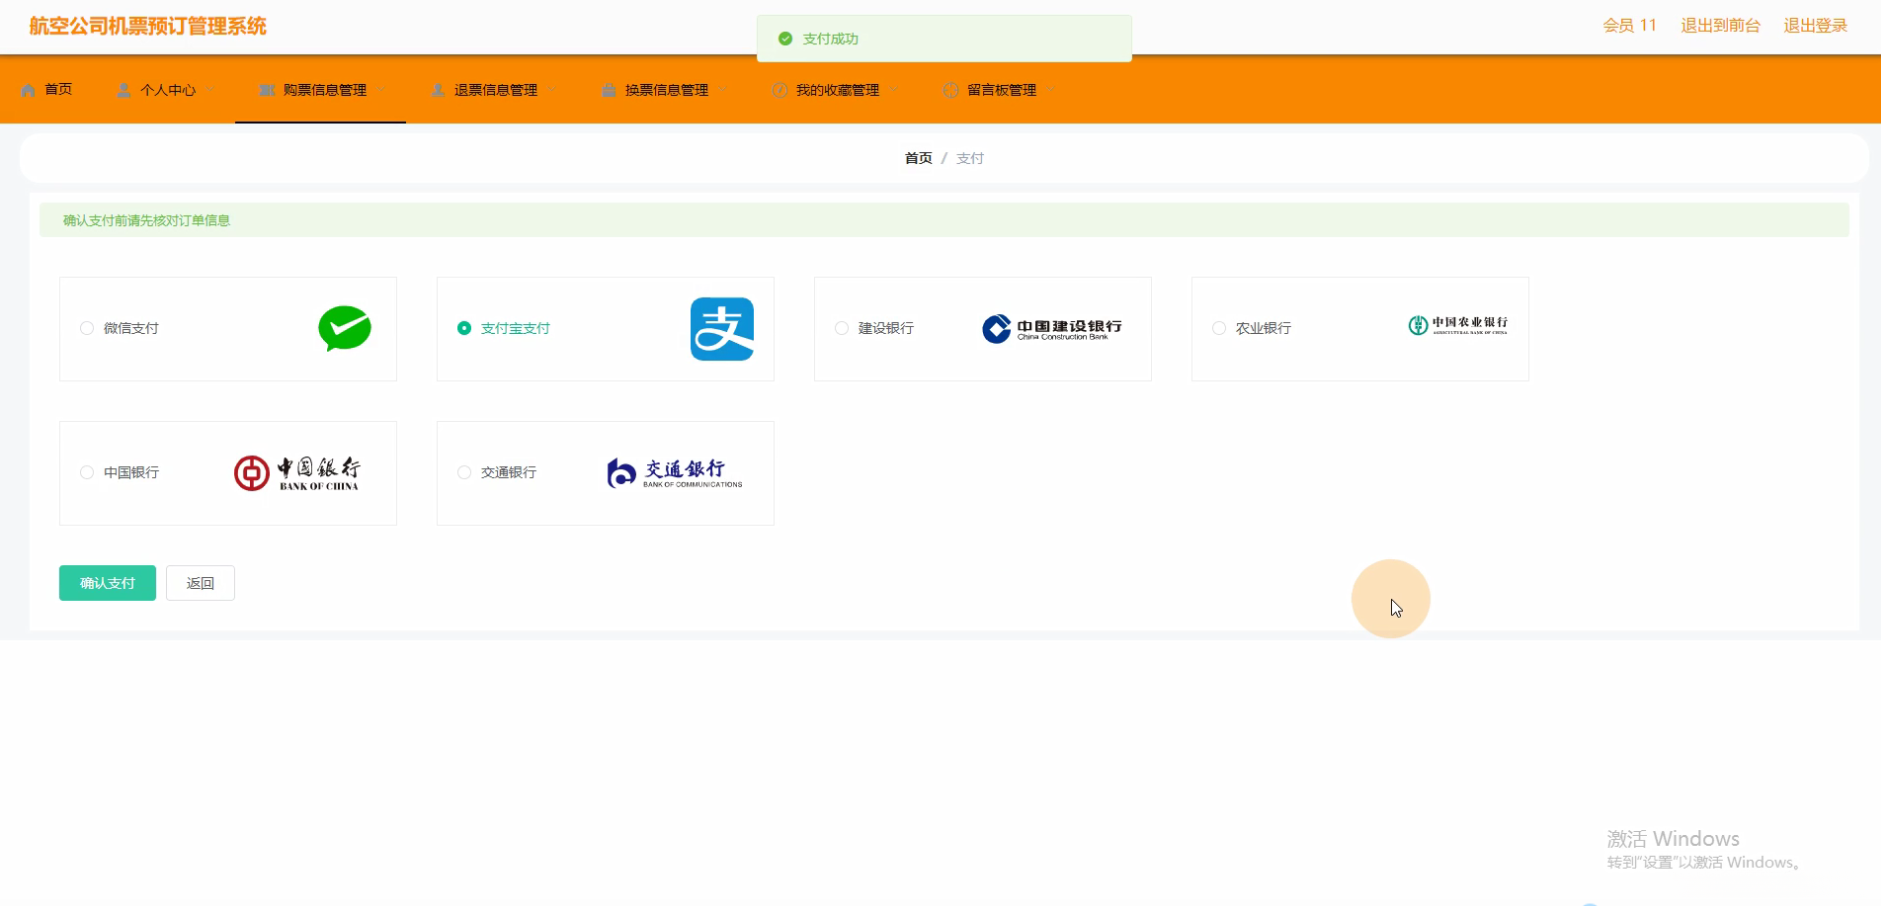Click the blue Alipay logo
The image size is (1881, 906).
click(x=722, y=329)
